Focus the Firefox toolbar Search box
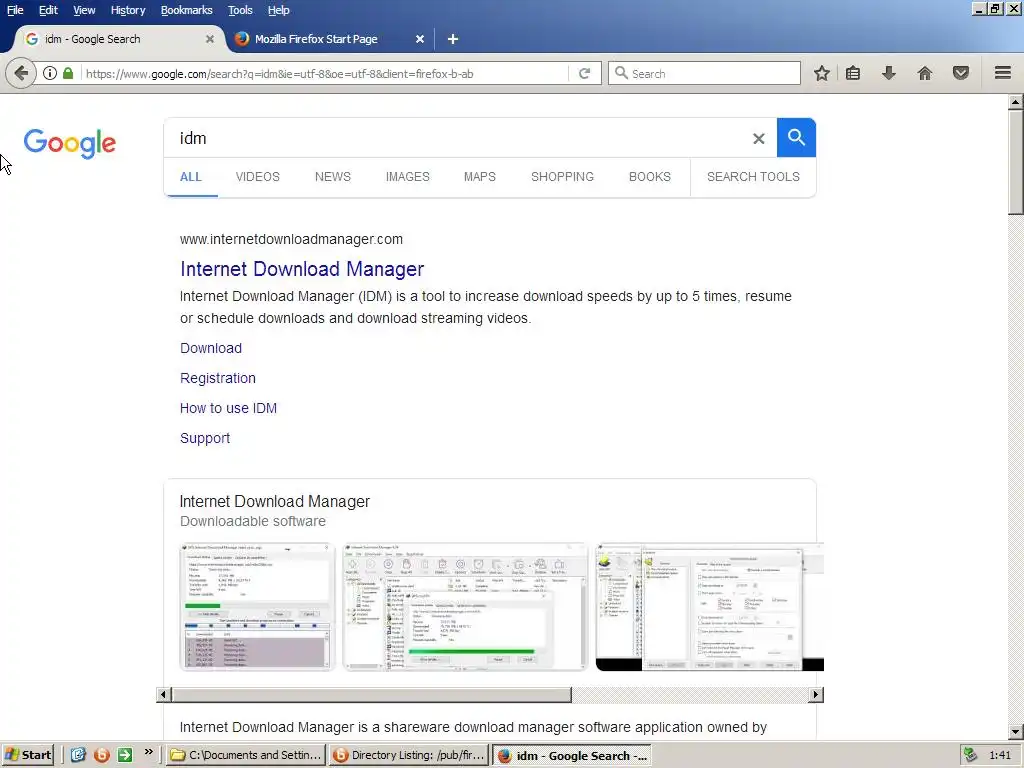Screen dimensions: 1024x768 coord(704,73)
